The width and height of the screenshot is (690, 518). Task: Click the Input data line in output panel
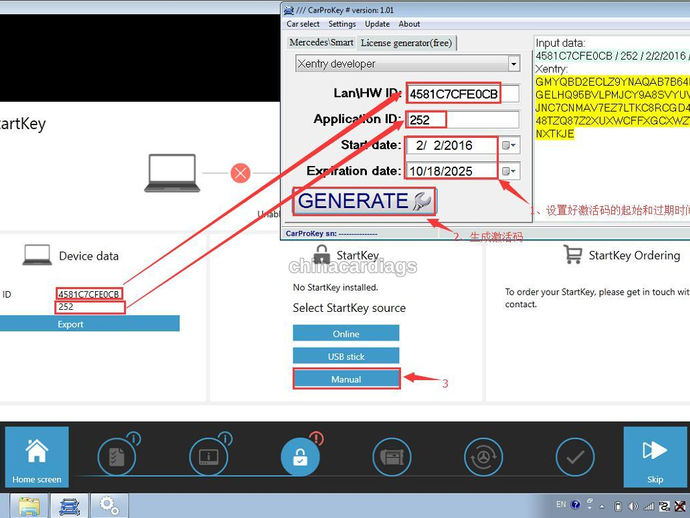pyautogui.click(x=612, y=56)
